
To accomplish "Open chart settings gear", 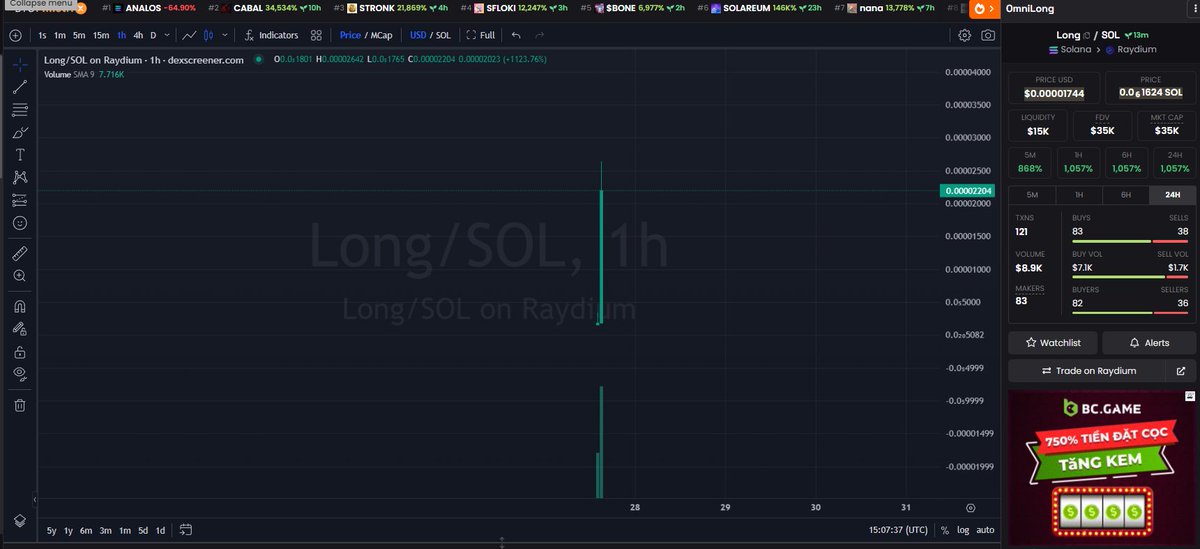I will (964, 35).
